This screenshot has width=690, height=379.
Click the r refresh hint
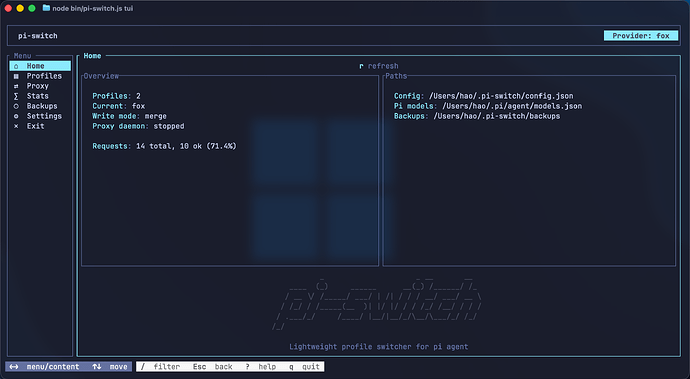point(378,66)
